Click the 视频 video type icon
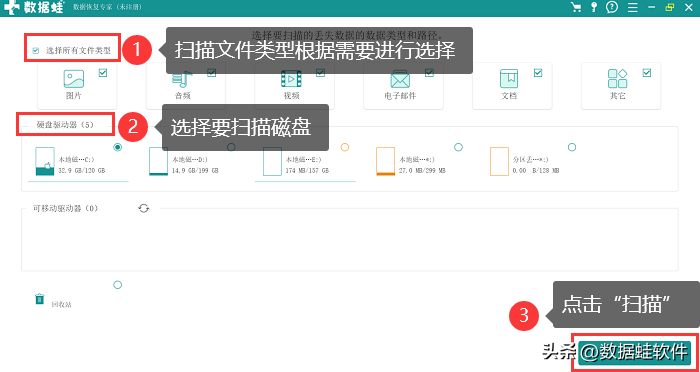 (291, 79)
